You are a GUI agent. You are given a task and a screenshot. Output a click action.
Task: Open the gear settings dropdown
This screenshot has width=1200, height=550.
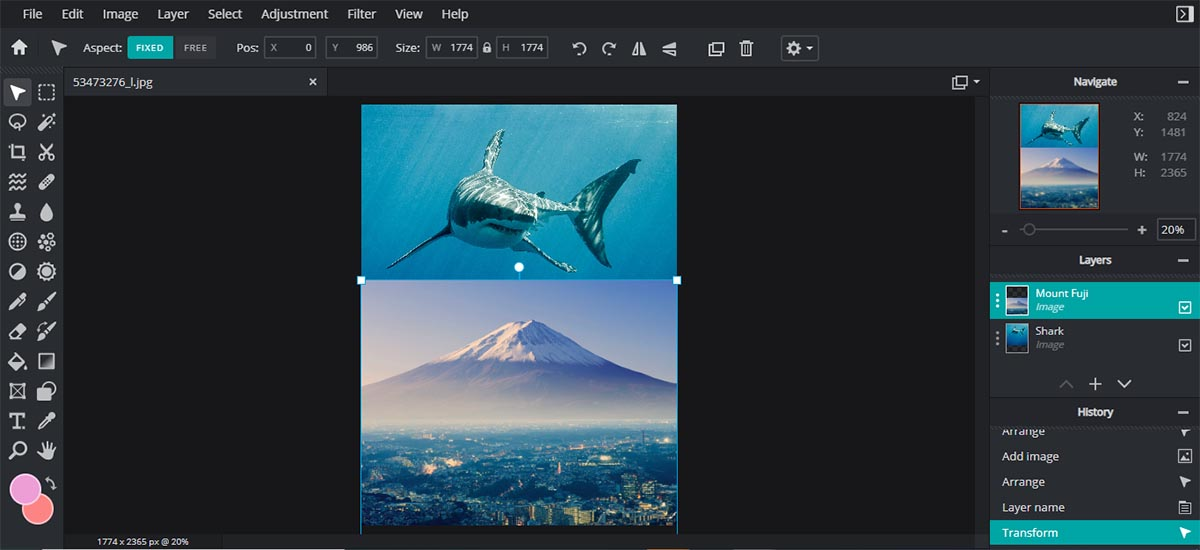(800, 48)
